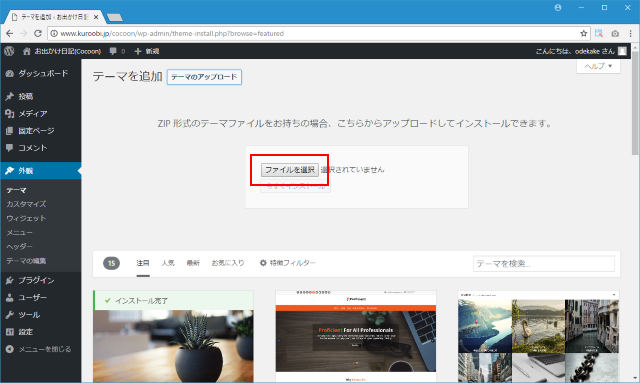Open the Chrome three-dot menu
The image size is (640, 383).
pos(631,33)
